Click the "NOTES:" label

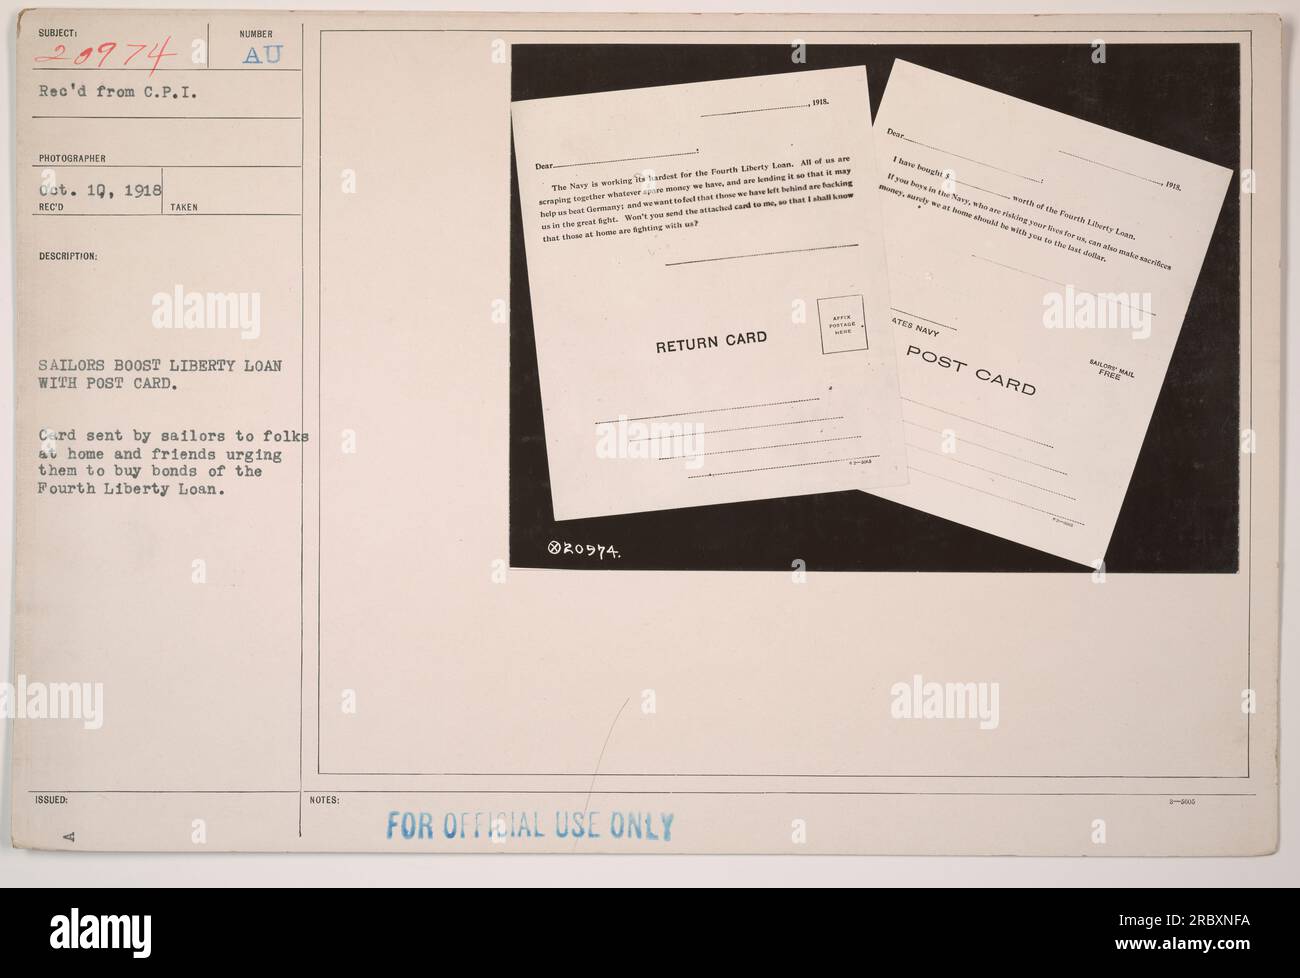click(x=326, y=800)
